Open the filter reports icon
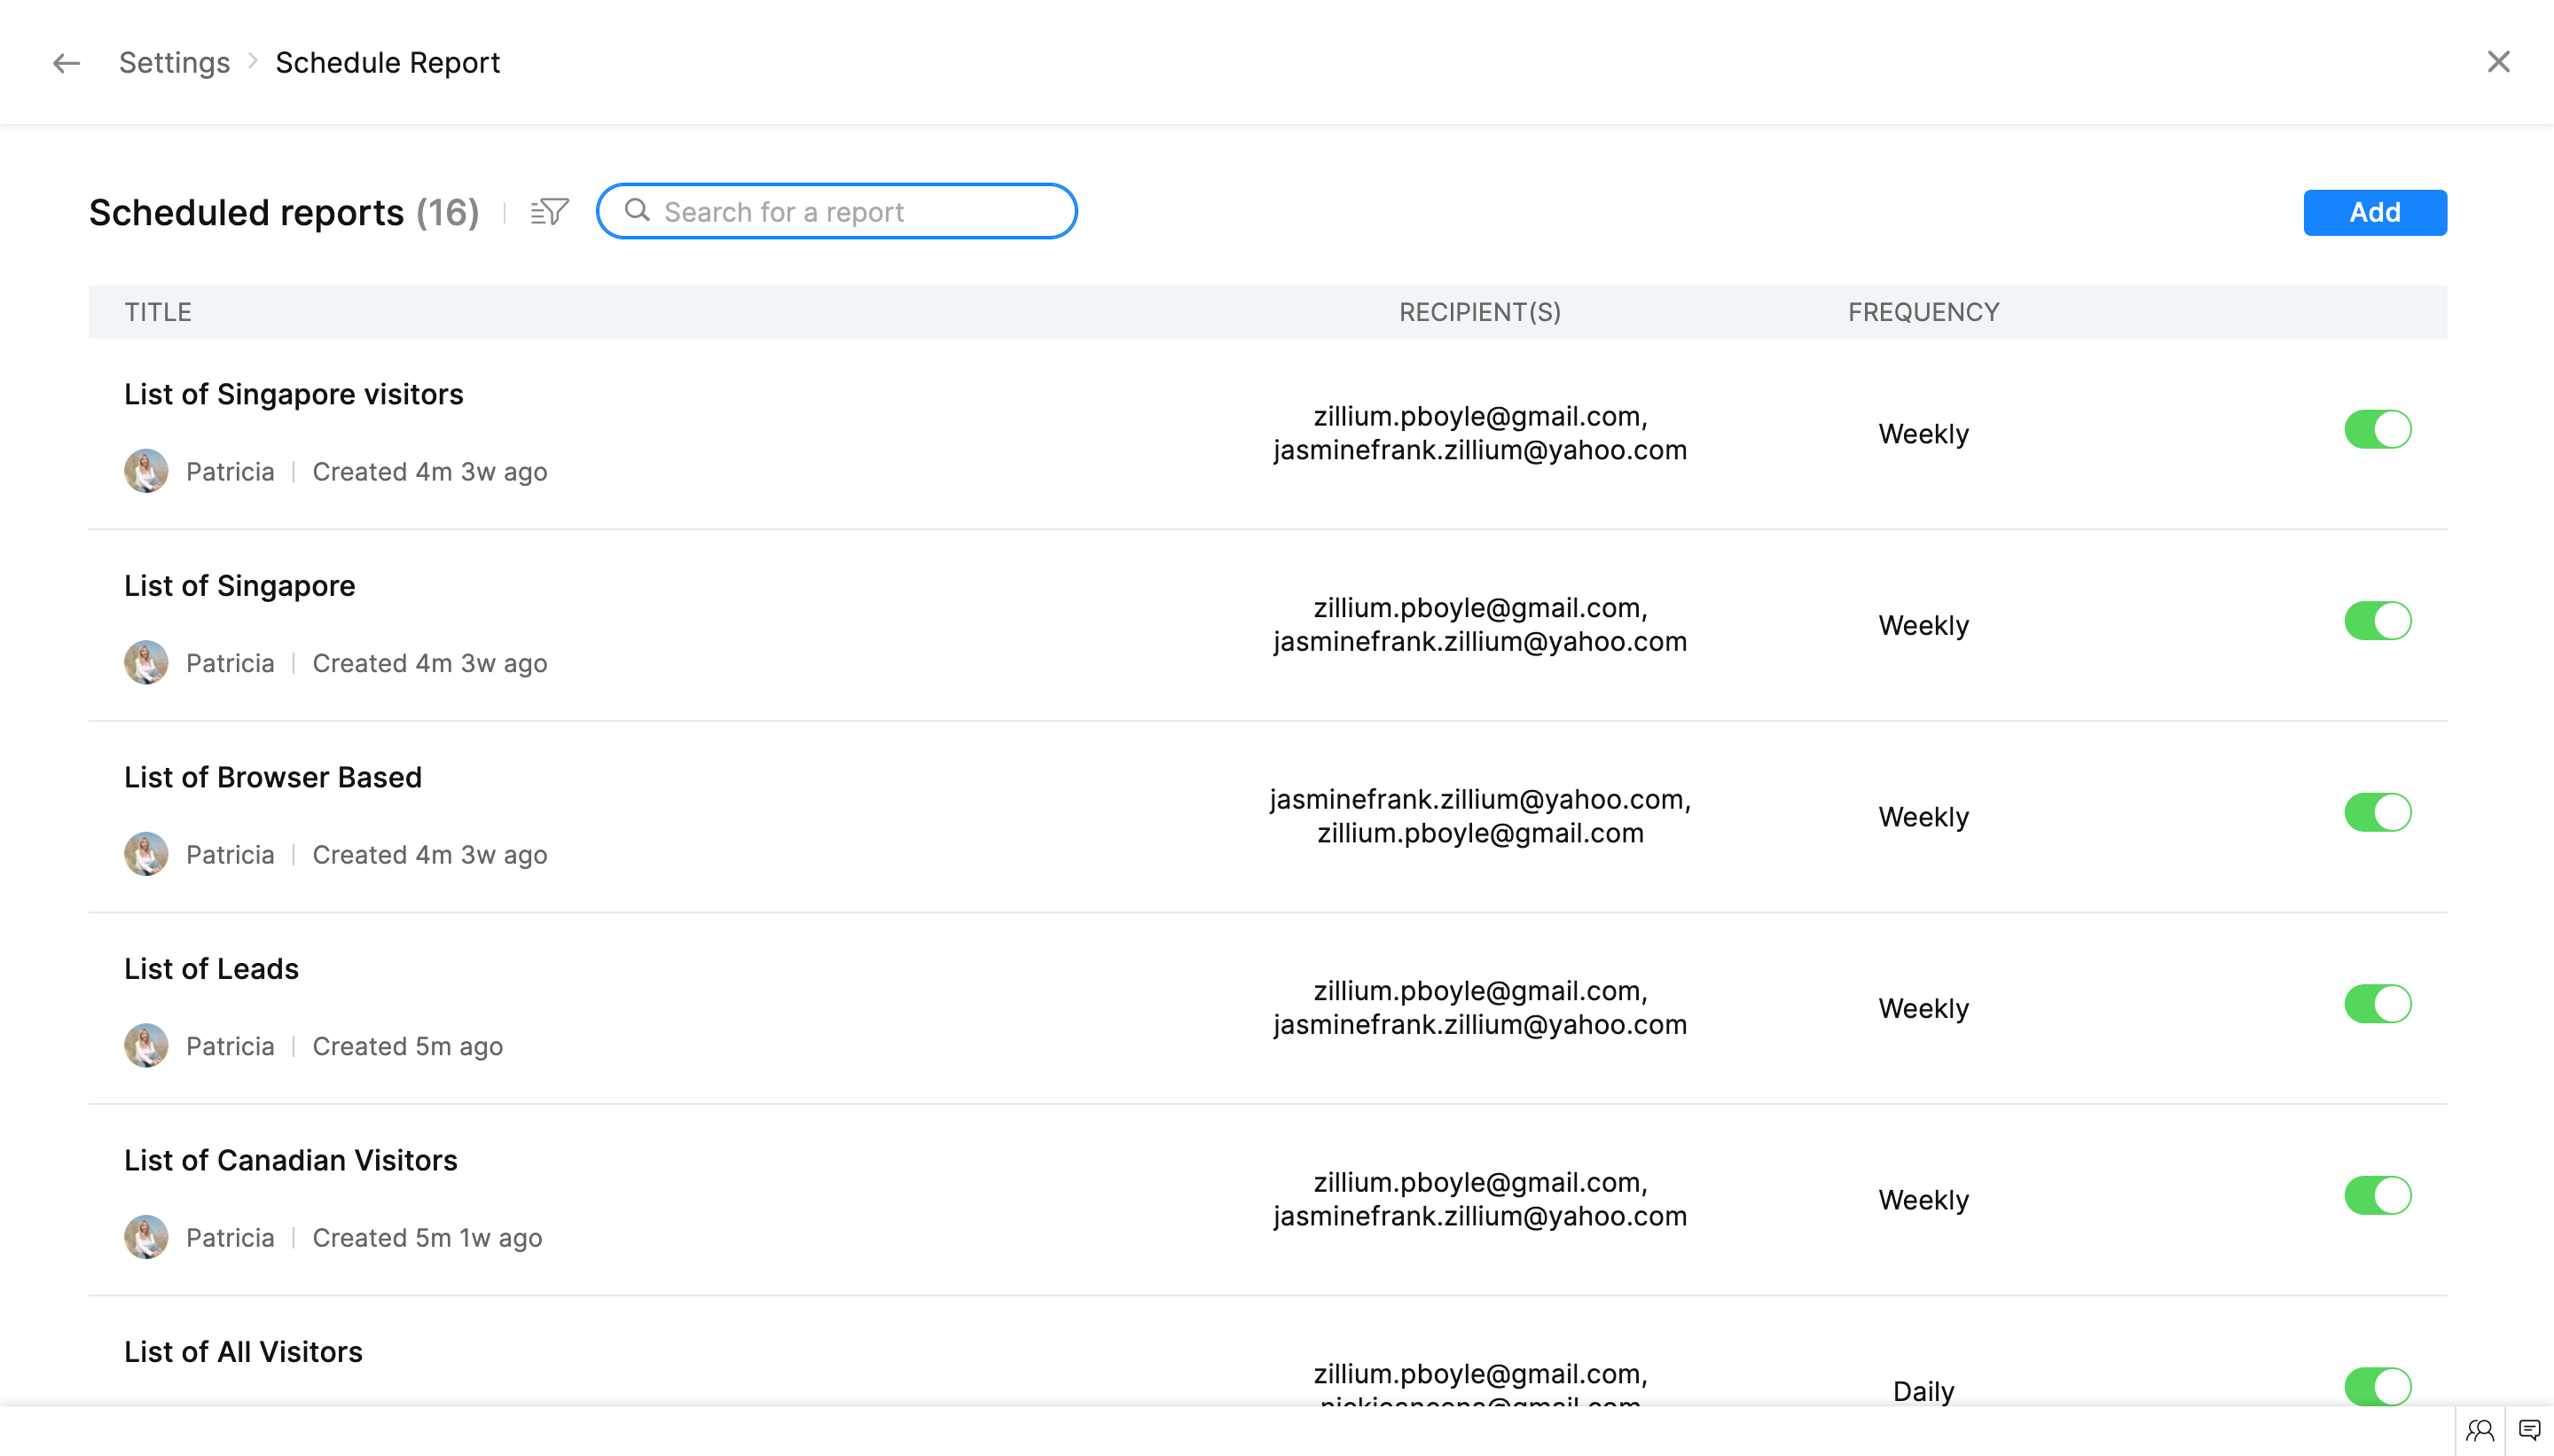The width and height of the screenshot is (2554, 1456). (x=549, y=212)
